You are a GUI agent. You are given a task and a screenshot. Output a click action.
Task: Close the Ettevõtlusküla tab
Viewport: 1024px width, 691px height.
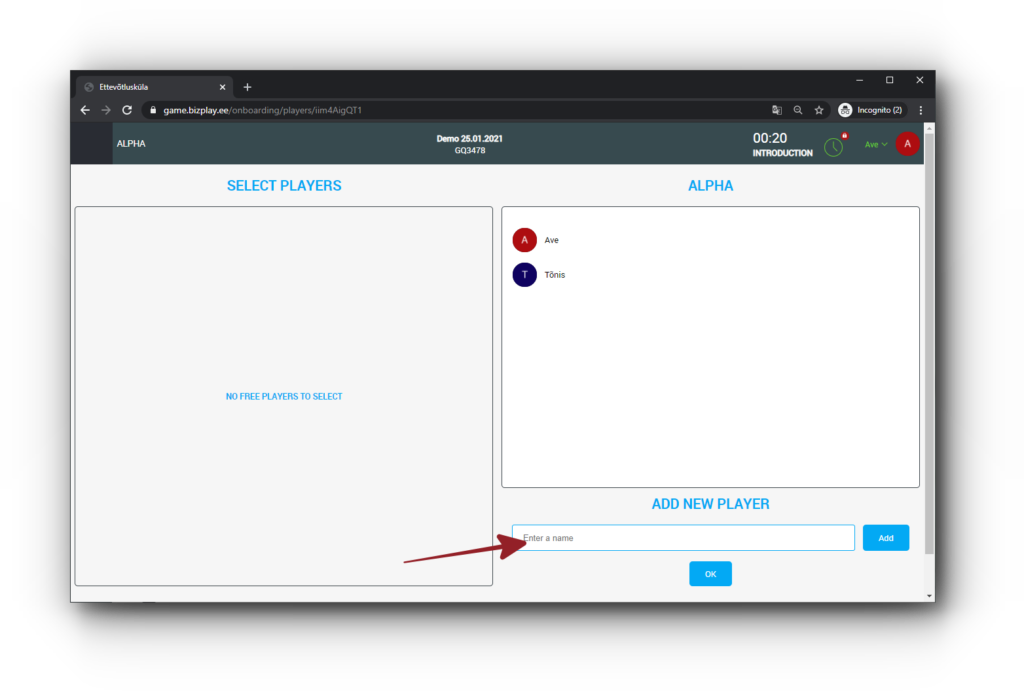tap(222, 87)
